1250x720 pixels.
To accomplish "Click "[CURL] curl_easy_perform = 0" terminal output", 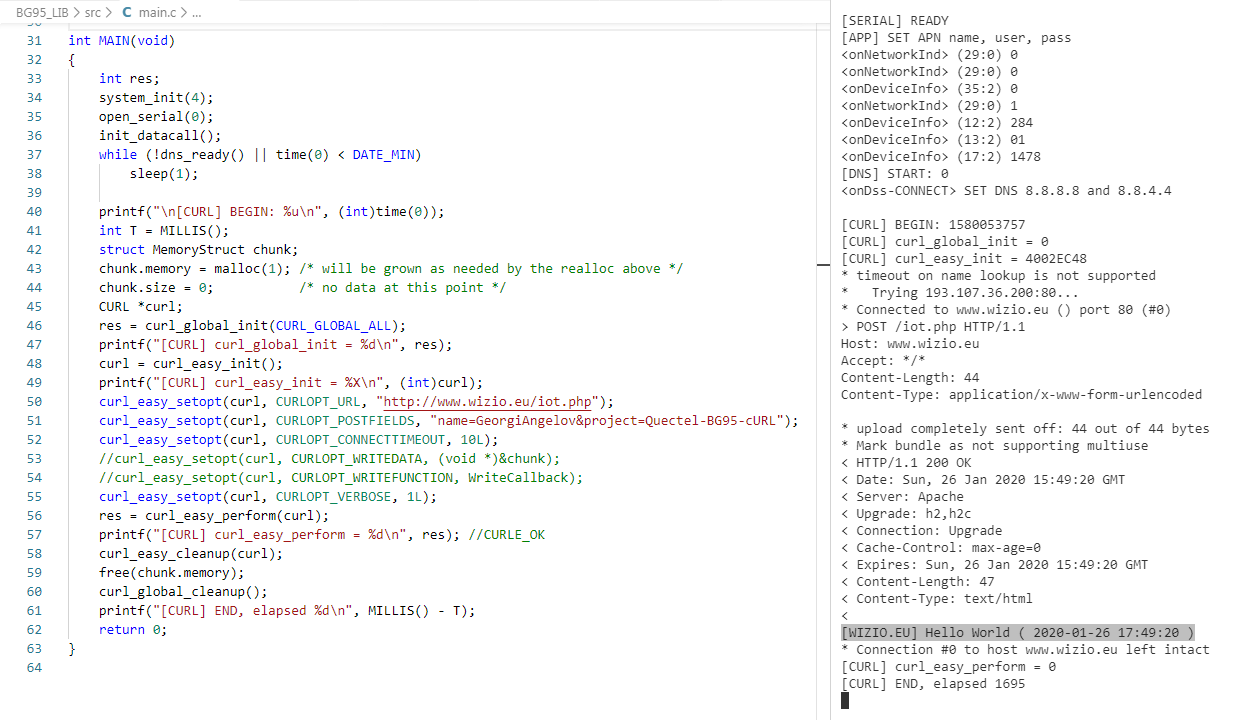I will click(949, 667).
